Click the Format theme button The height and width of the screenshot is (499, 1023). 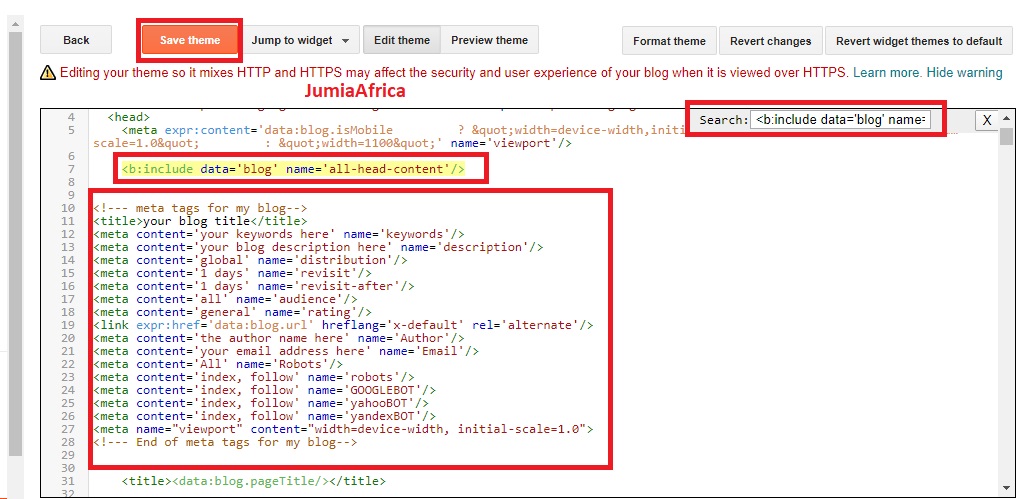669,41
